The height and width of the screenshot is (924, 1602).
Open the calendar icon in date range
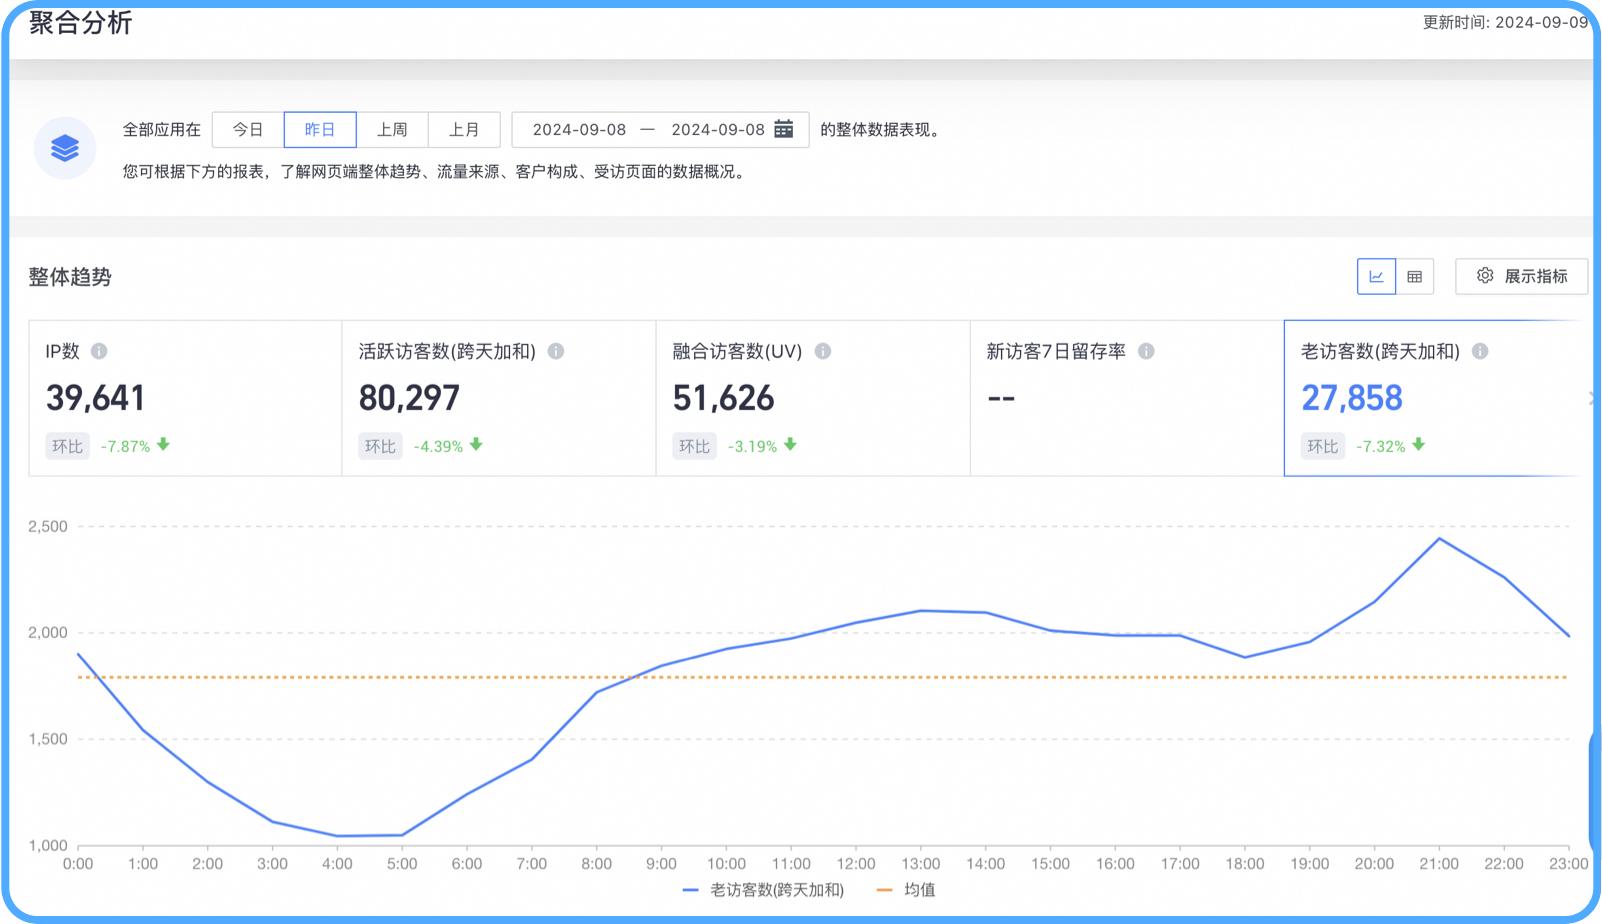(x=784, y=129)
